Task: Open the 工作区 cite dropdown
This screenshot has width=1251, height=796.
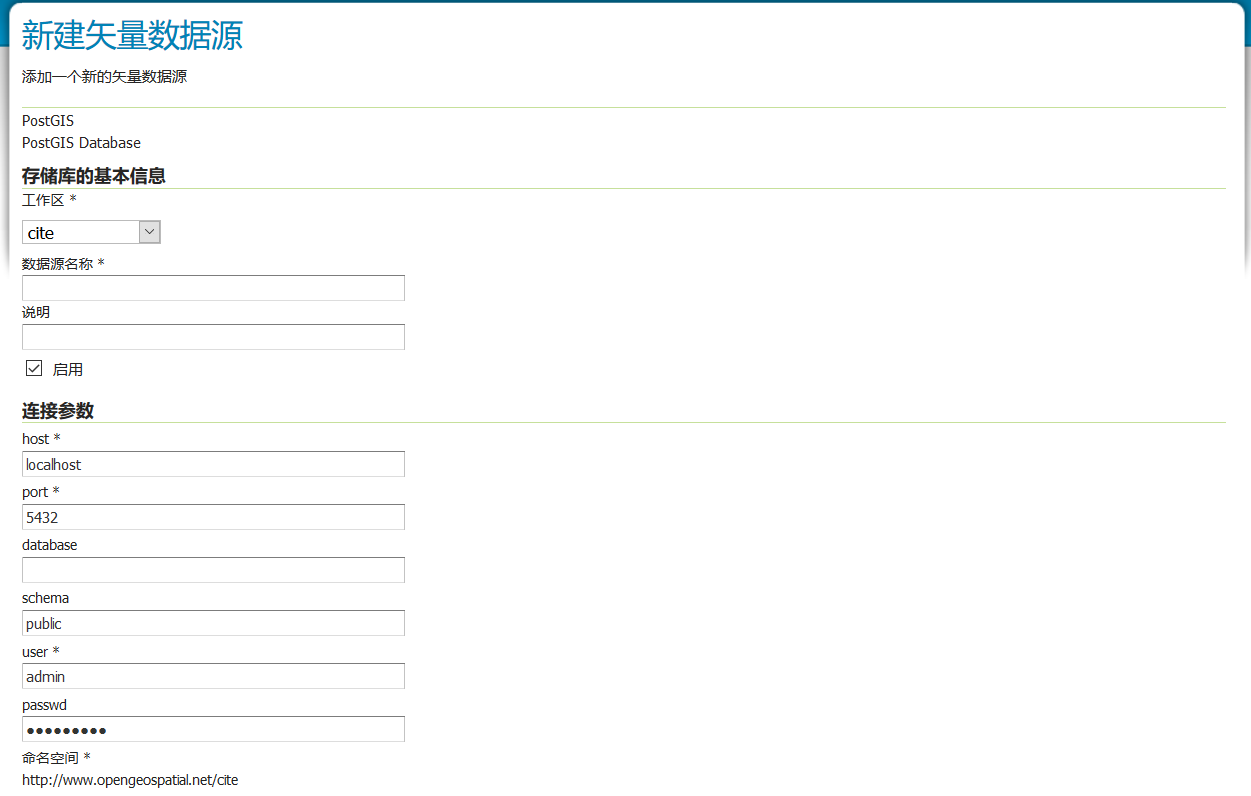Action: coord(91,232)
